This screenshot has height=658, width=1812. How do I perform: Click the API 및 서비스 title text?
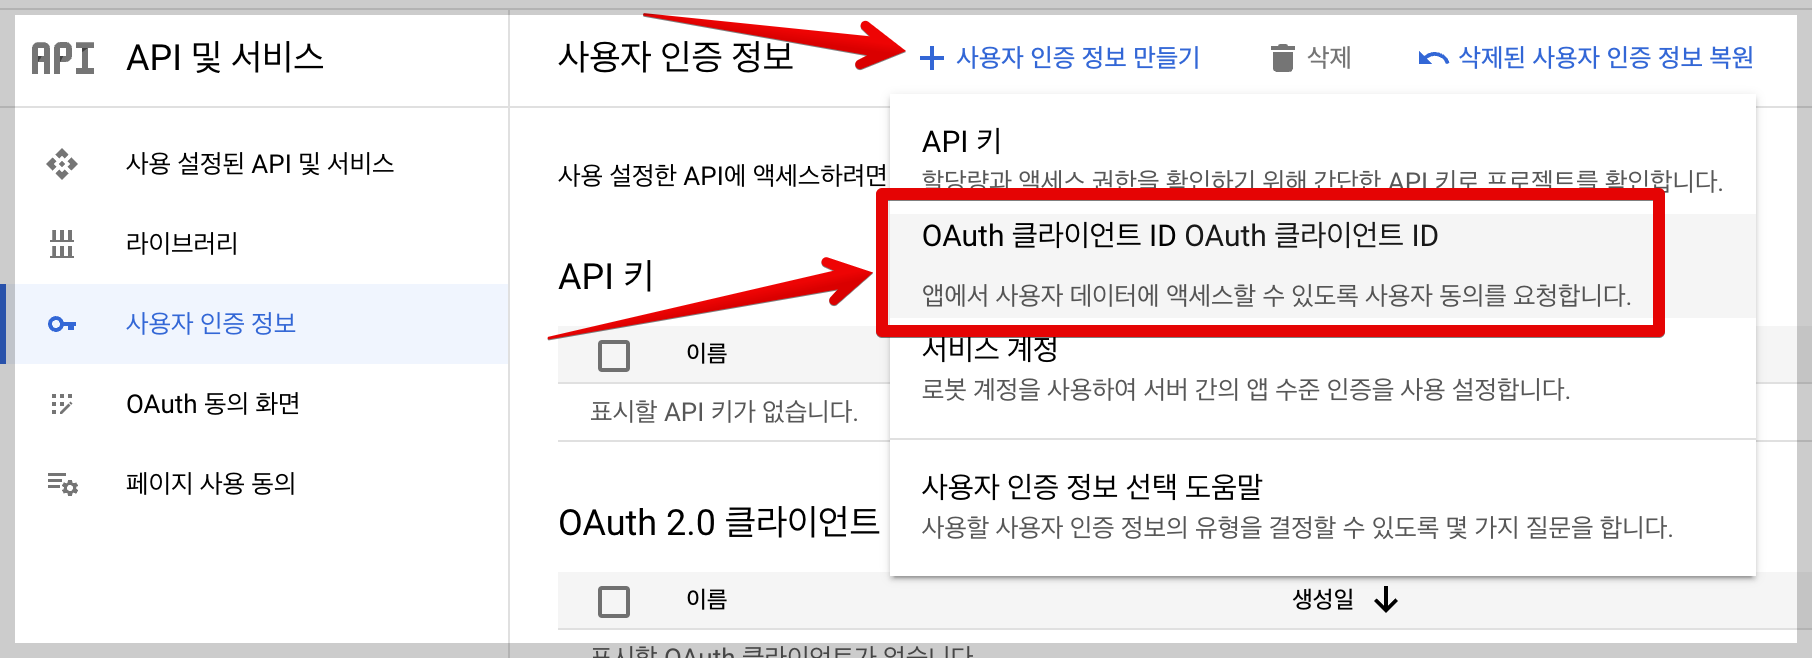click(x=225, y=58)
